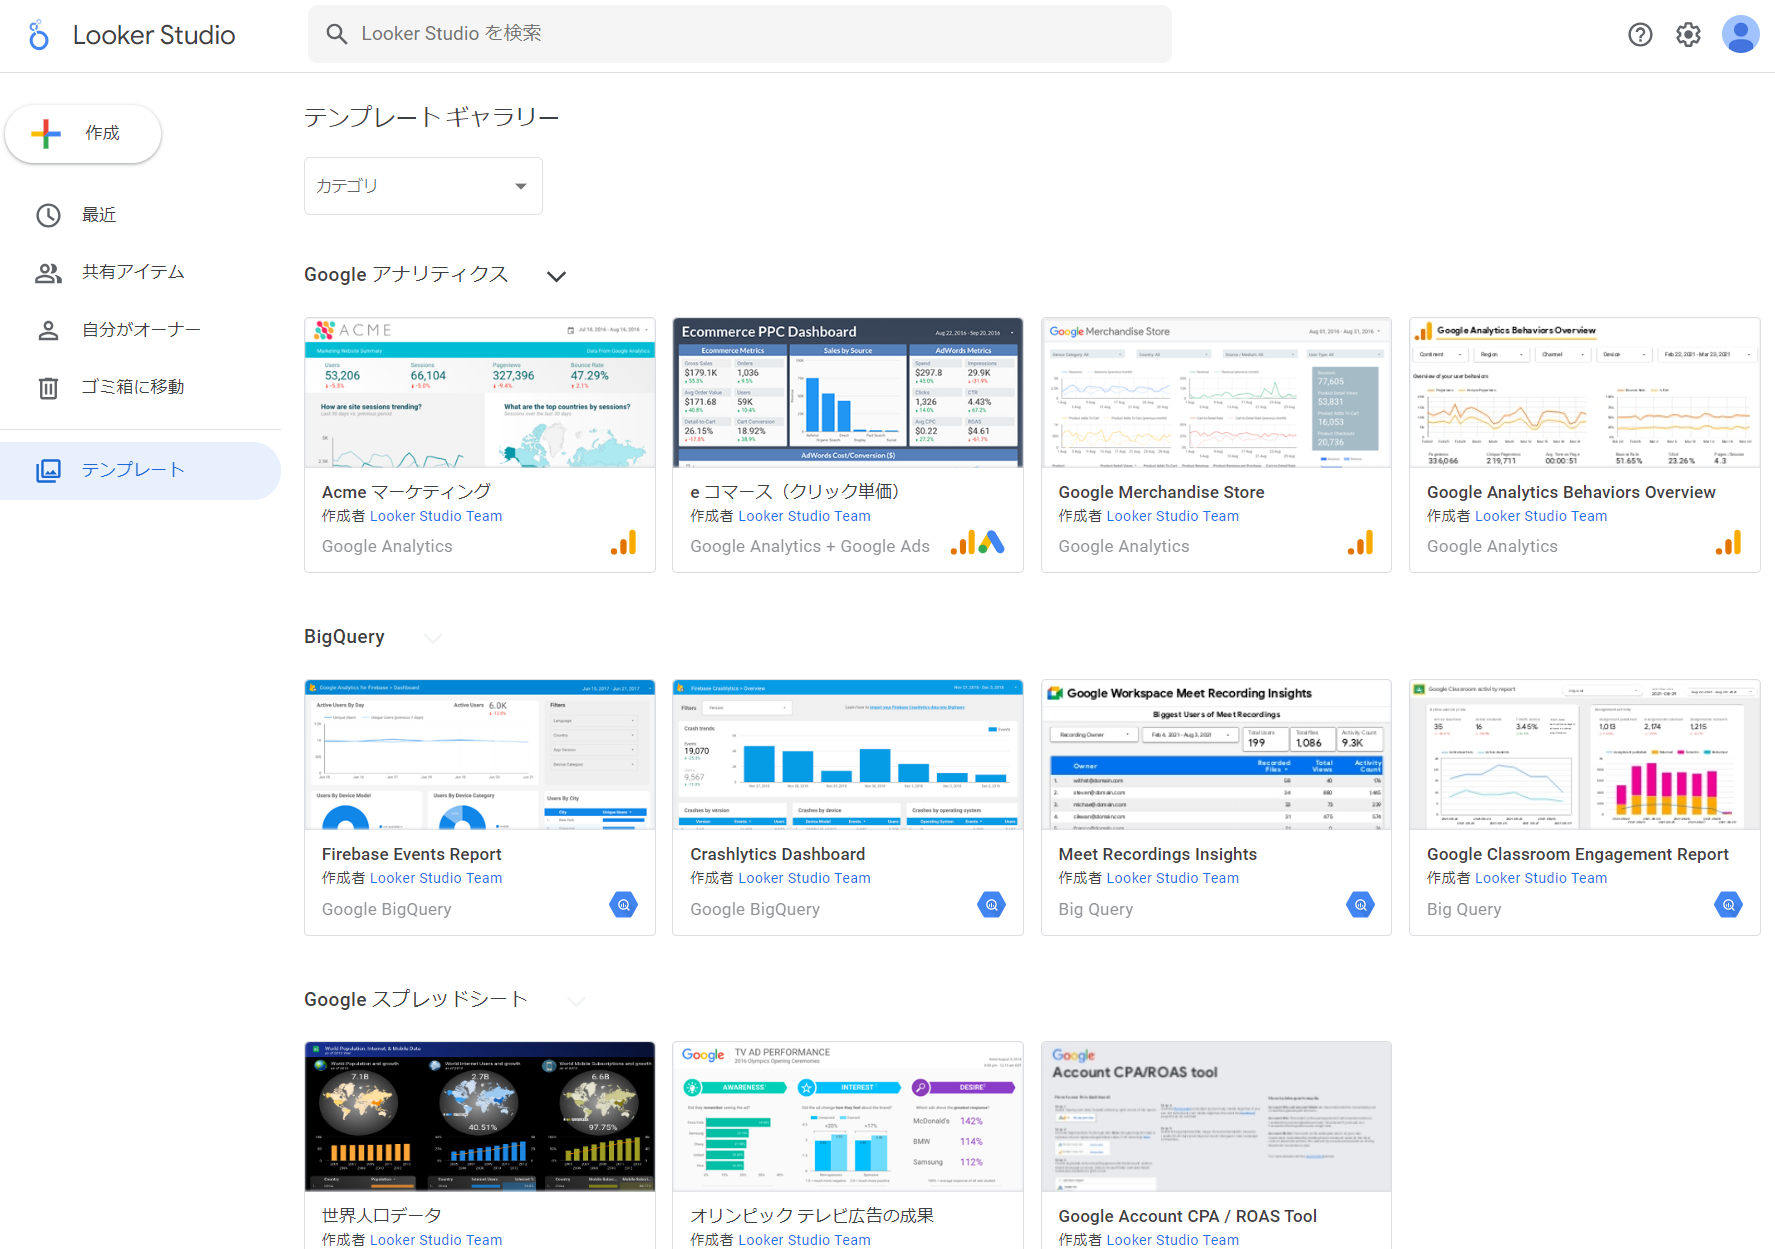1775x1249 pixels.
Task: Open the Meet Recordings Insights thumbnail
Action: (x=1216, y=755)
